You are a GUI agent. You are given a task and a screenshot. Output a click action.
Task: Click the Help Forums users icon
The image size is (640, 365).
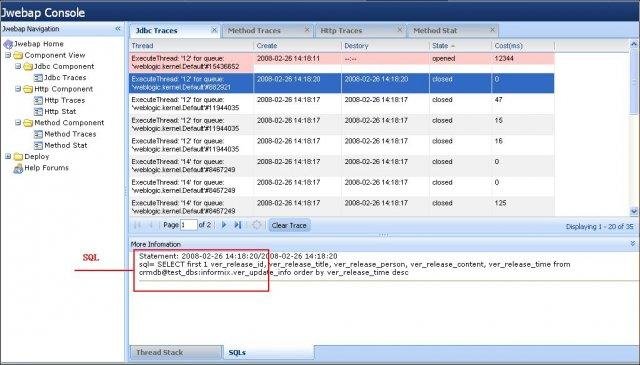(18, 168)
